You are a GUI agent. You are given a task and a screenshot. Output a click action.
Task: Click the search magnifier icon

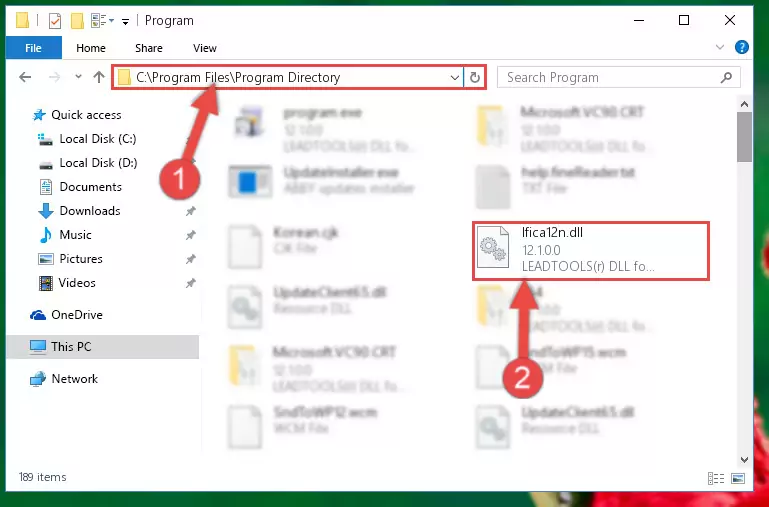(x=726, y=77)
